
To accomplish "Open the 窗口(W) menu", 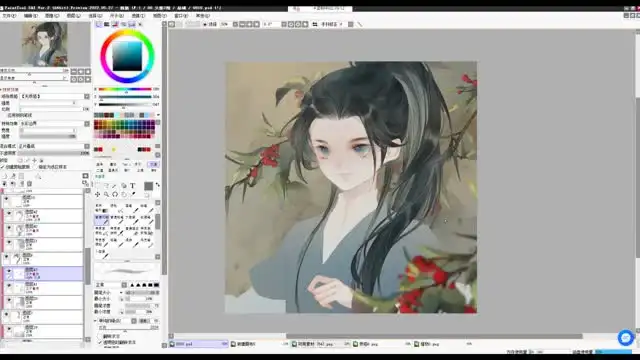I will [x=181, y=16].
